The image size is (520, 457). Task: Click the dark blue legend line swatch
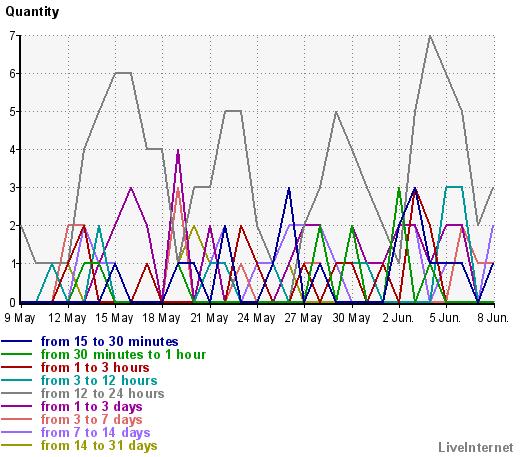click(x=17, y=341)
